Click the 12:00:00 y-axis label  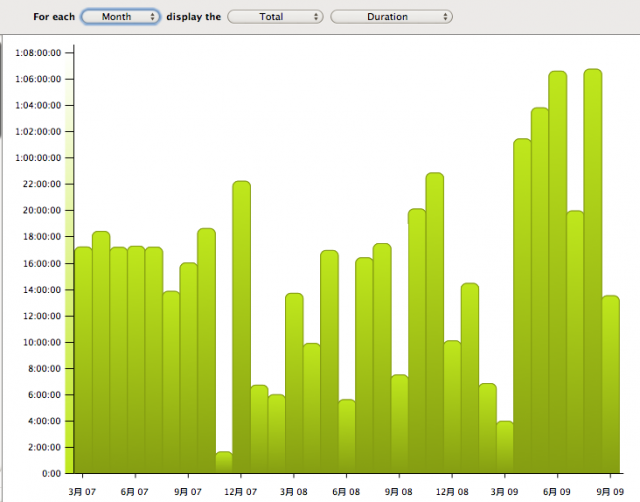pyautogui.click(x=42, y=316)
